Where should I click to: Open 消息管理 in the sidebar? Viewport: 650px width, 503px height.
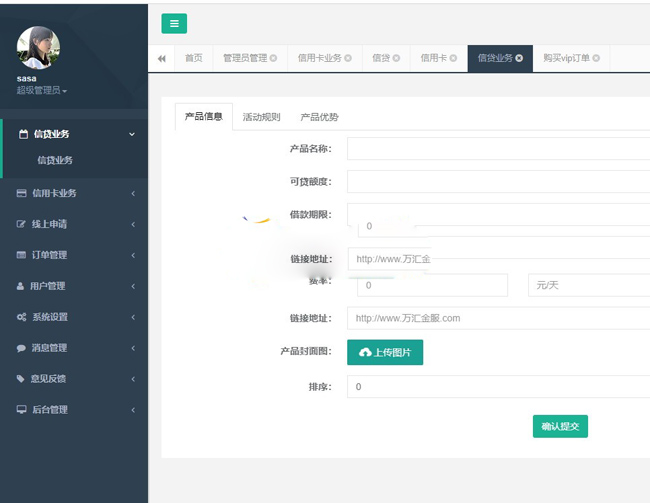74,348
